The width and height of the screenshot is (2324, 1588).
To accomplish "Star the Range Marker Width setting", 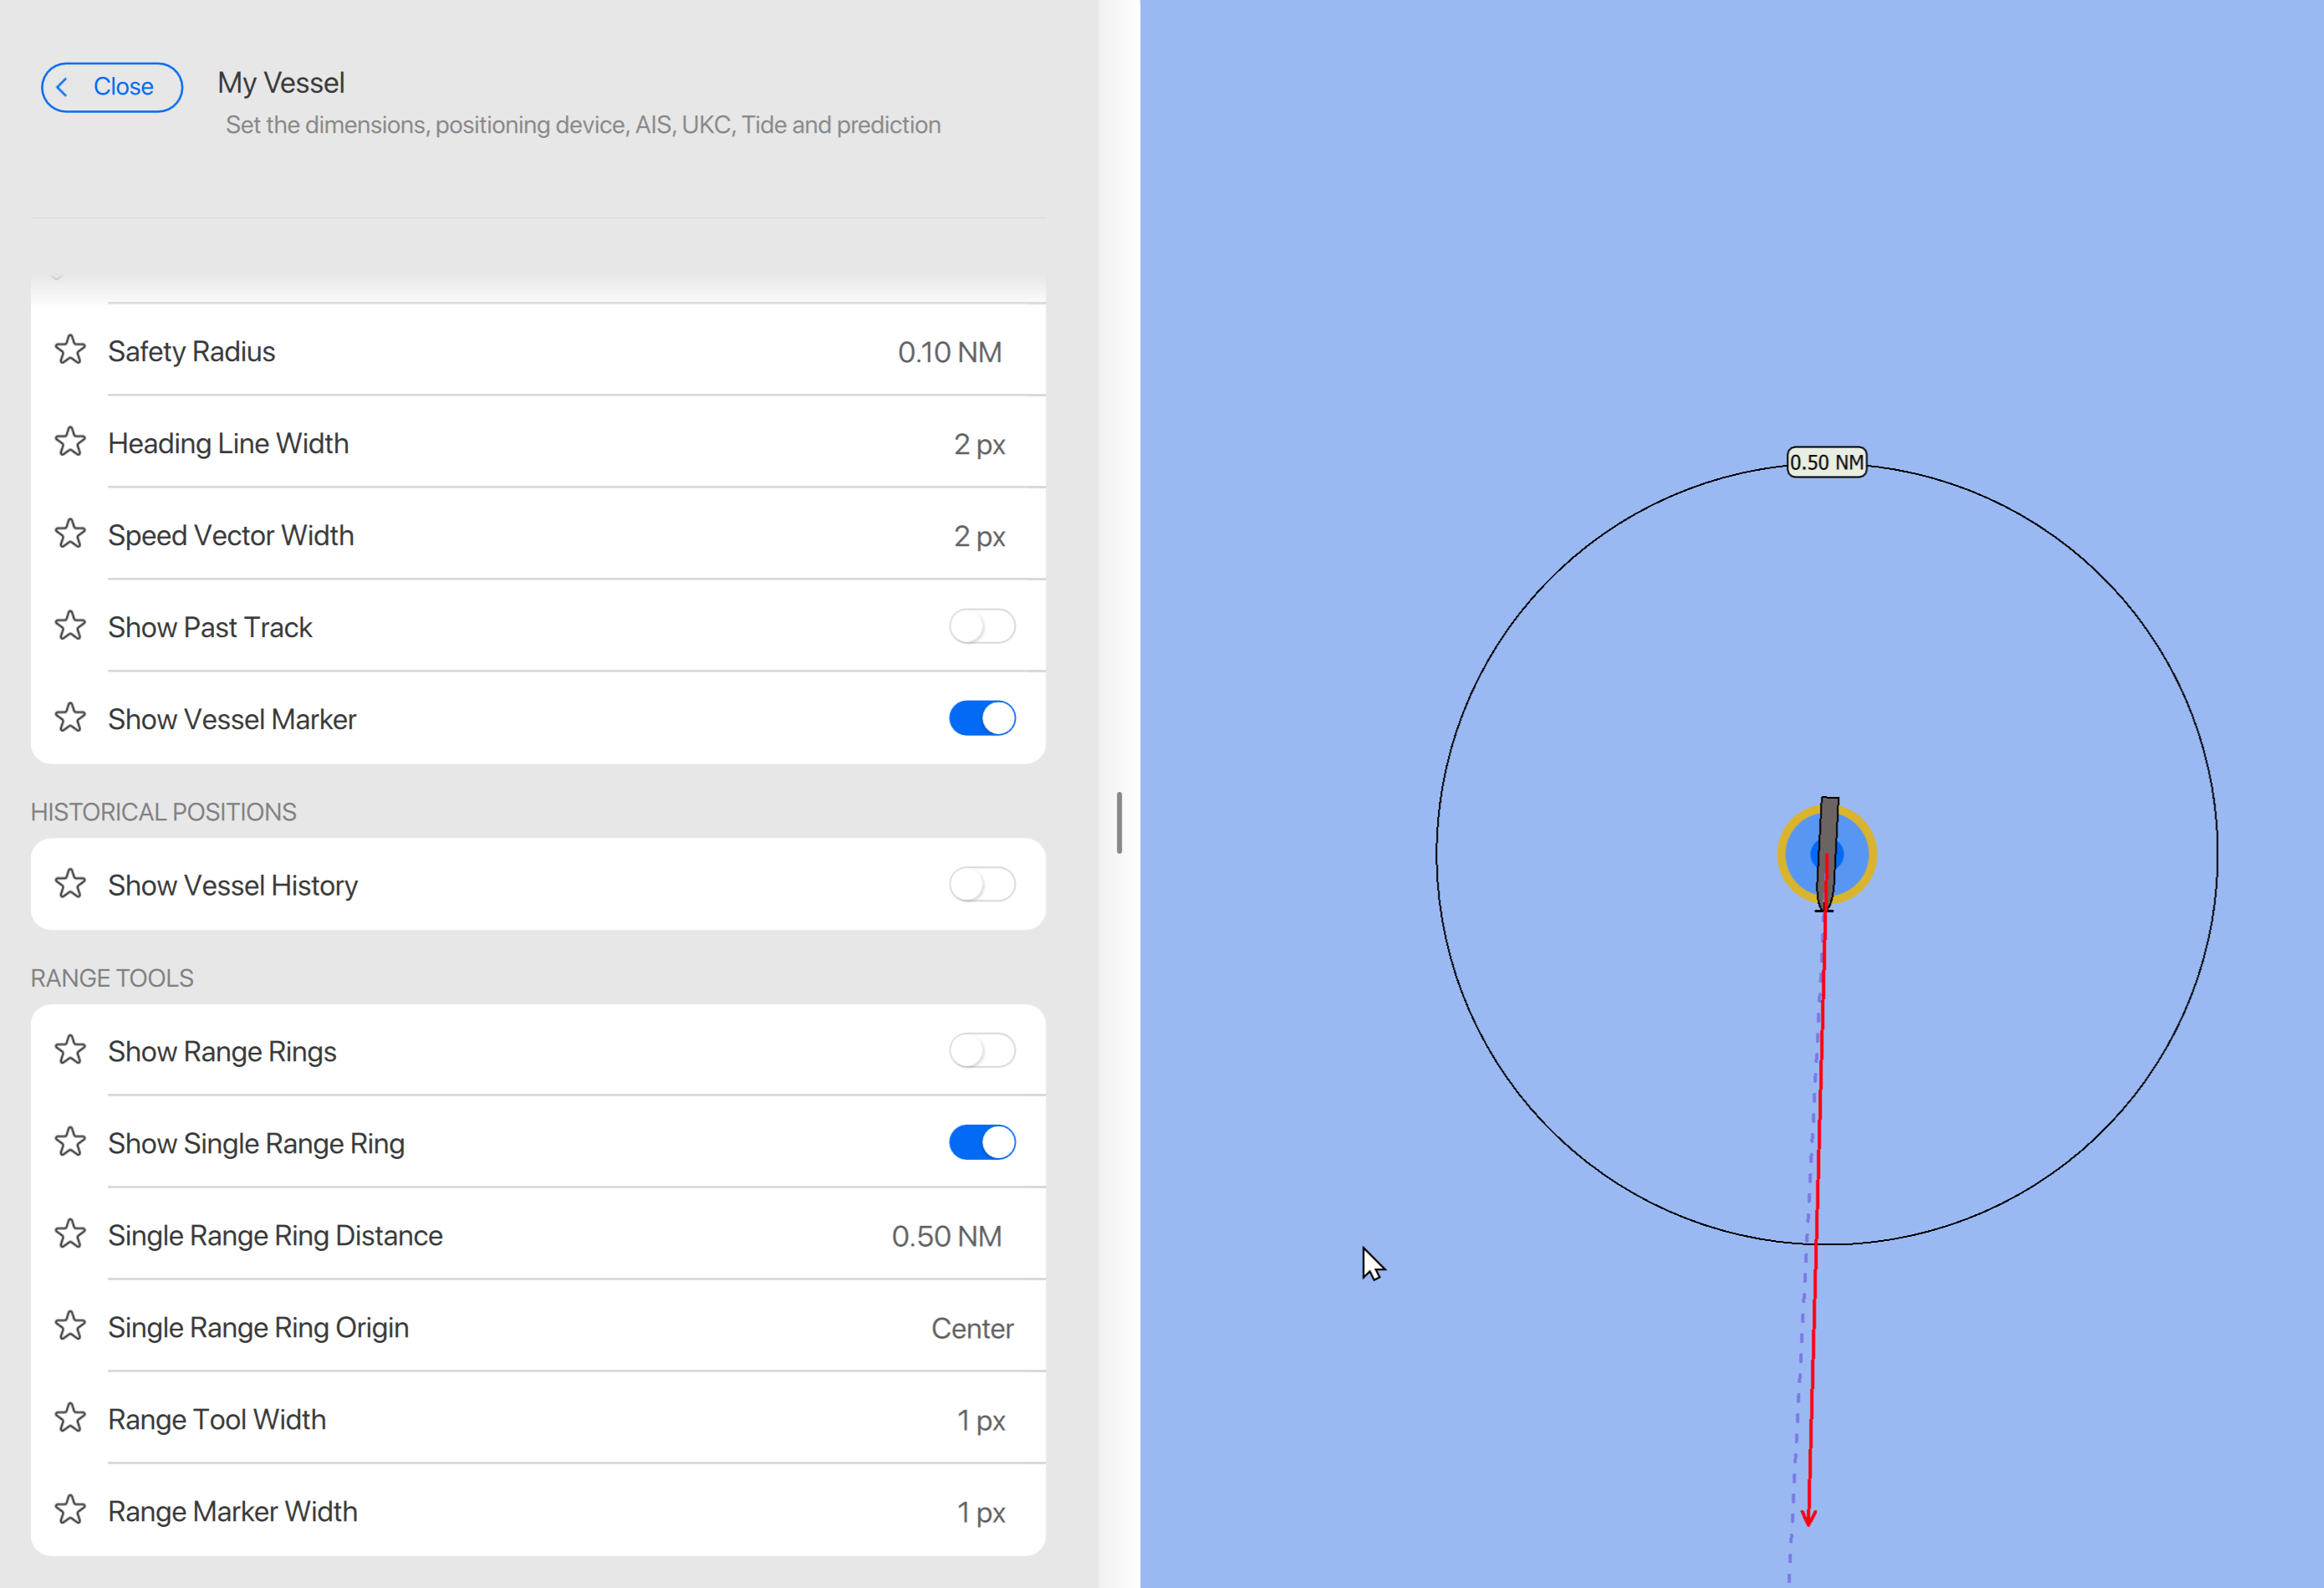I will pyautogui.click(x=70, y=1511).
